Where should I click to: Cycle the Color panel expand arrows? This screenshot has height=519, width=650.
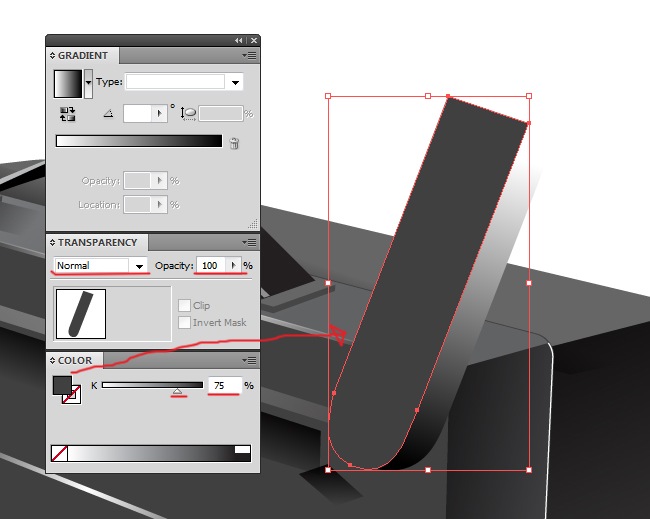52,361
